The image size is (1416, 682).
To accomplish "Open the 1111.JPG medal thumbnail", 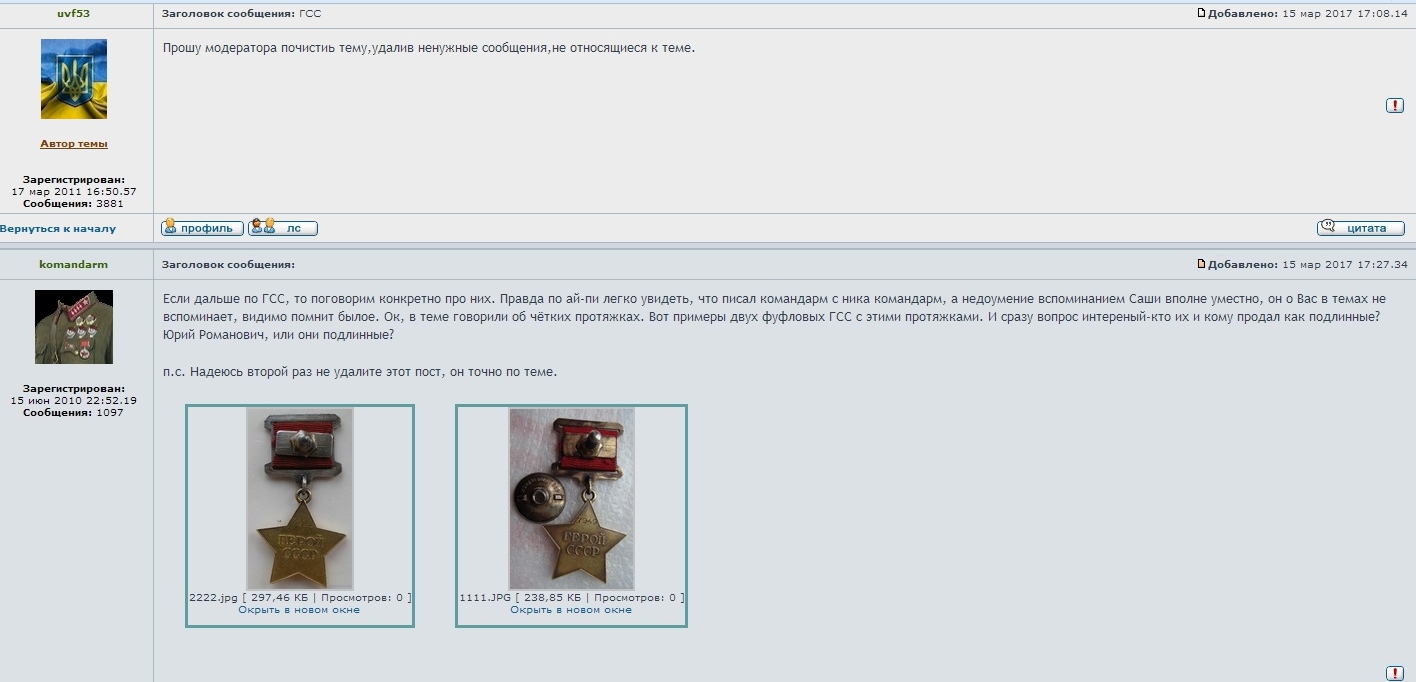I will (571, 498).
